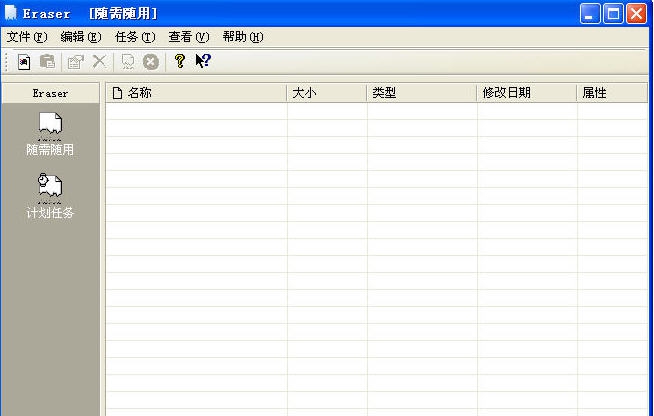Open the 文件(F) menu
Screen dimensions: 654x416
[27, 37]
